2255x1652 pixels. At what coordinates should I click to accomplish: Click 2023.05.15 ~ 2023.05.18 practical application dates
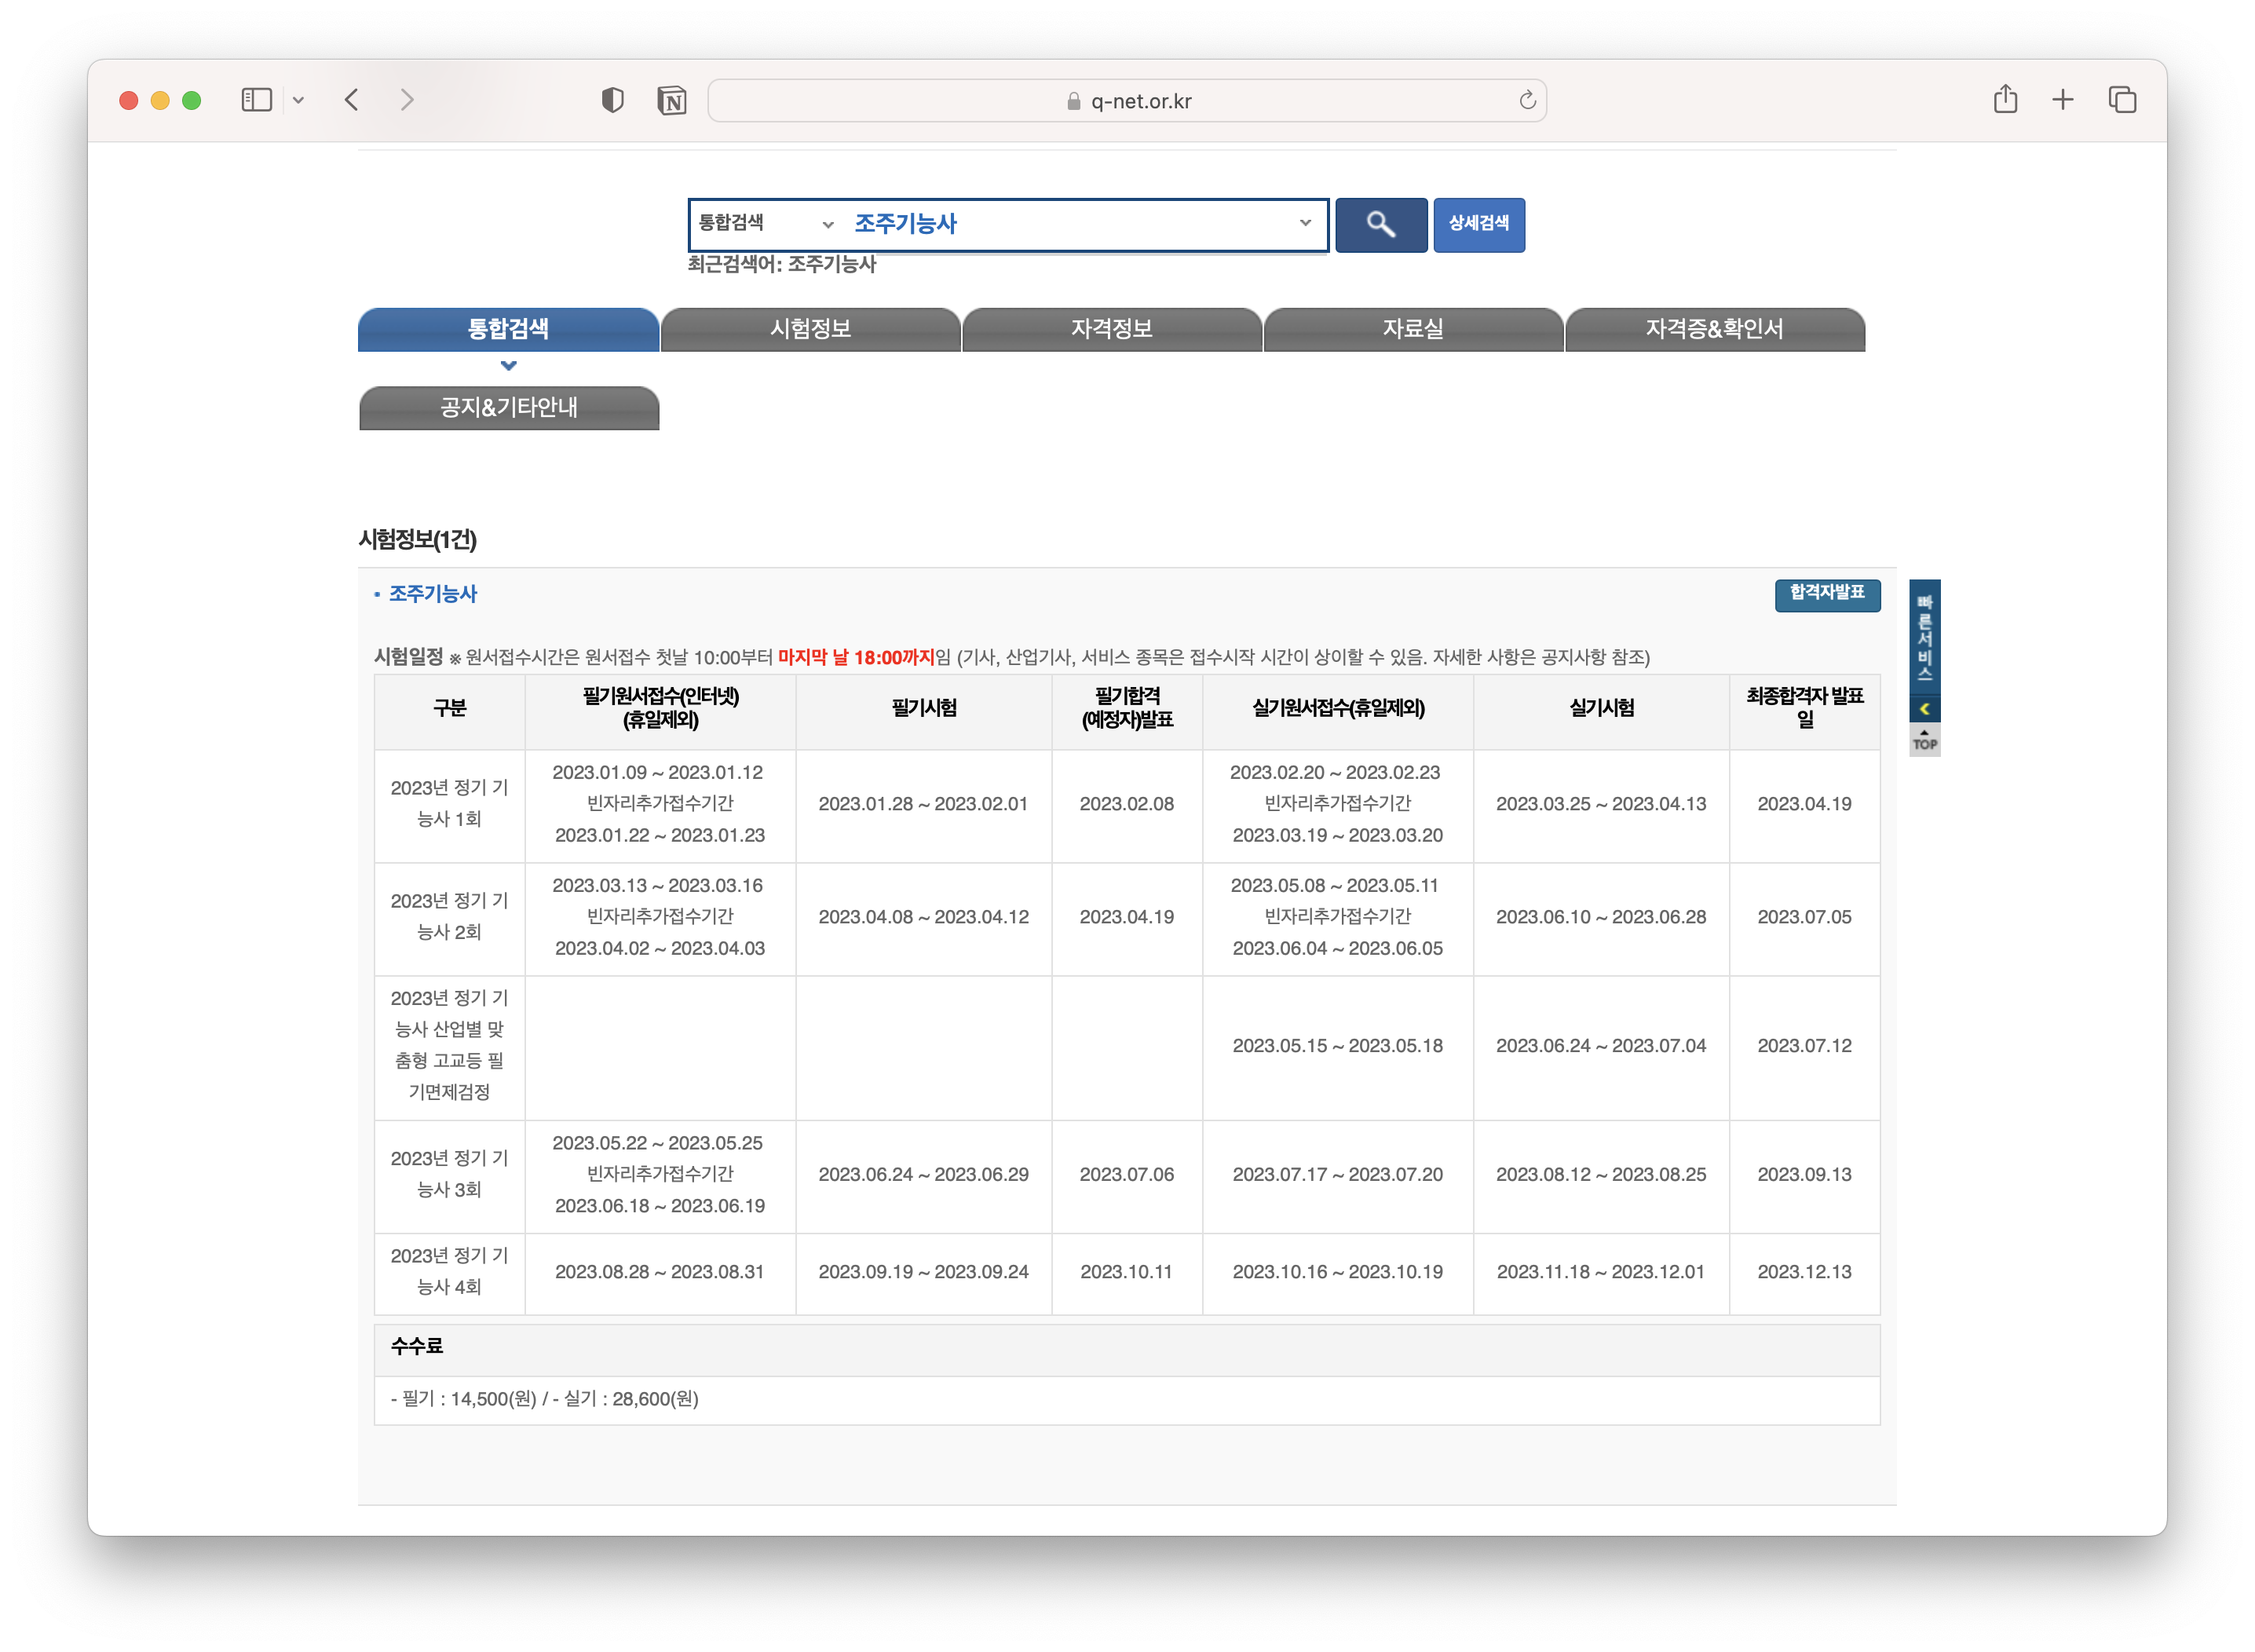tap(1337, 1046)
